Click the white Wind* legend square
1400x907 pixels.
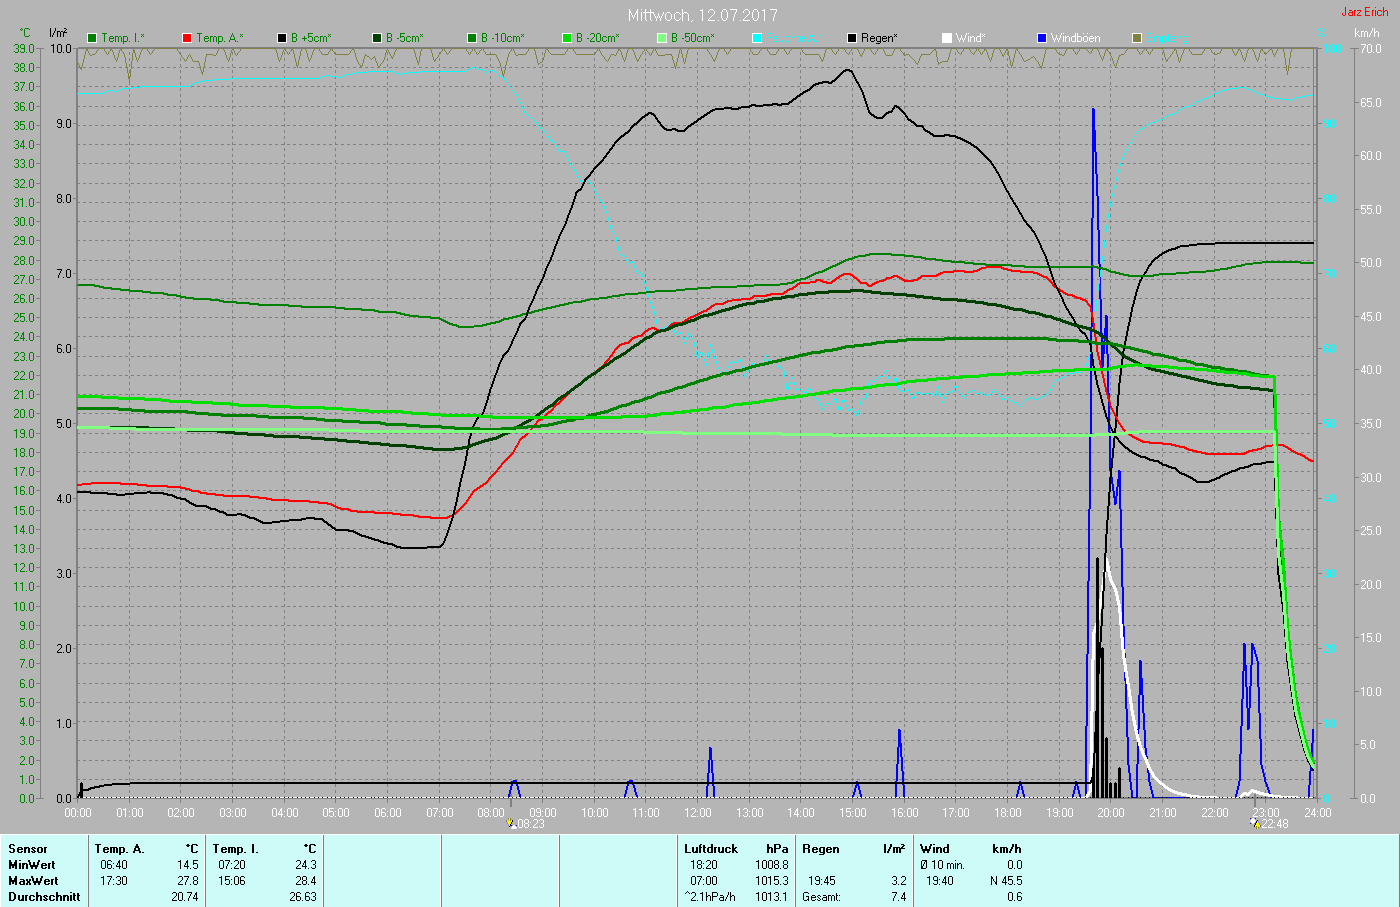coord(947,38)
